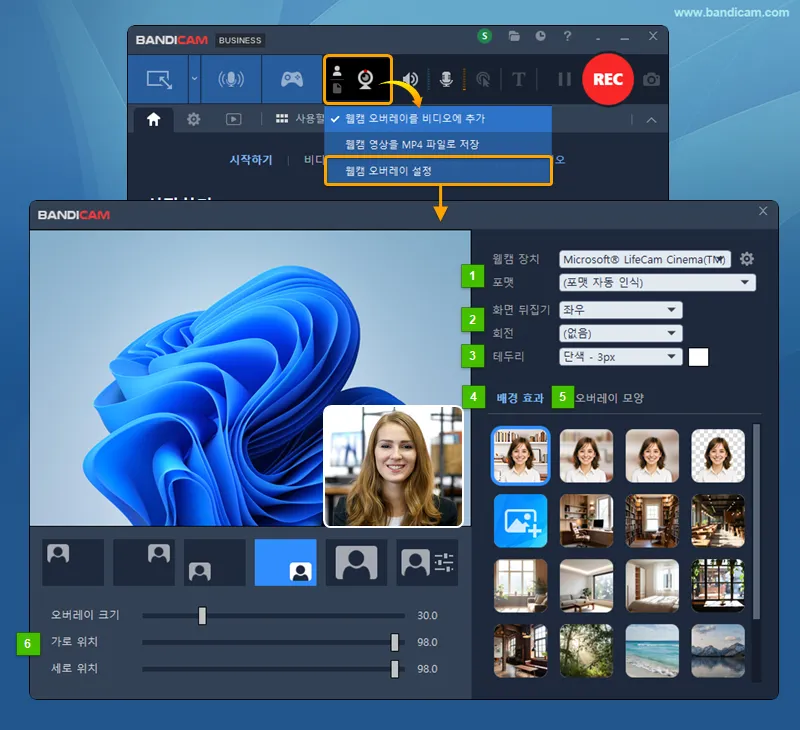Choose '웹캠 영상을 MP4 파일로 저장' menu item
Viewport: 800px width, 730px height.
pos(438,144)
